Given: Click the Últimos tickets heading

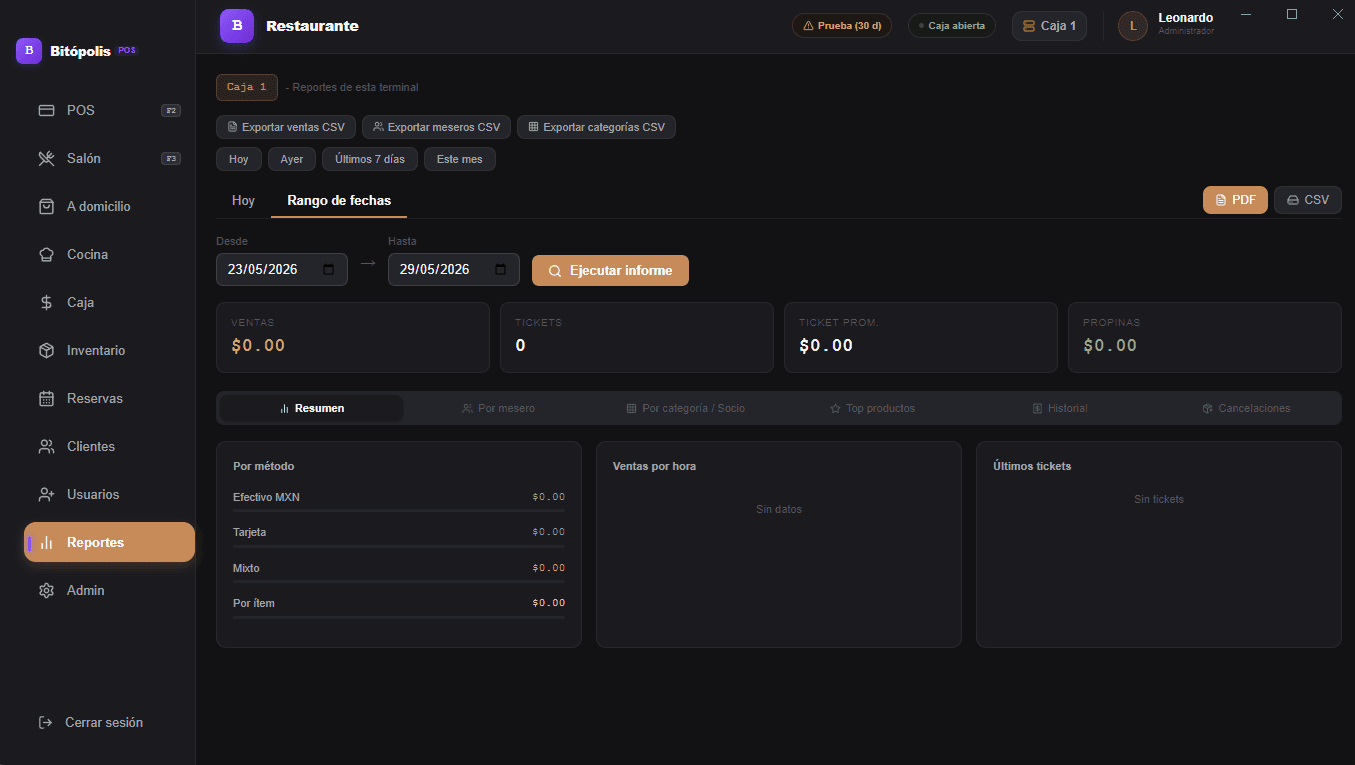Looking at the screenshot, I should click(1032, 466).
